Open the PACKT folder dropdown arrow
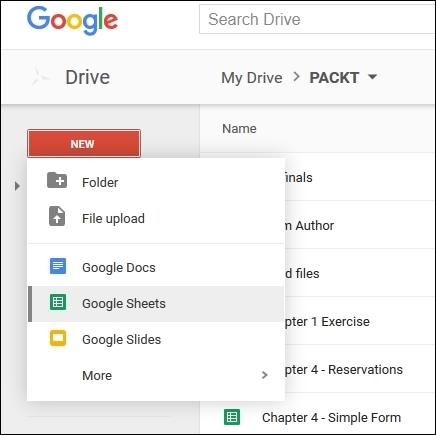 pyautogui.click(x=372, y=77)
